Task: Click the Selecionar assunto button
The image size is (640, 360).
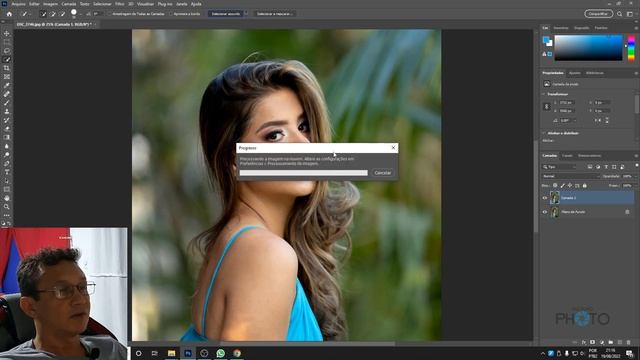Action: (226, 14)
